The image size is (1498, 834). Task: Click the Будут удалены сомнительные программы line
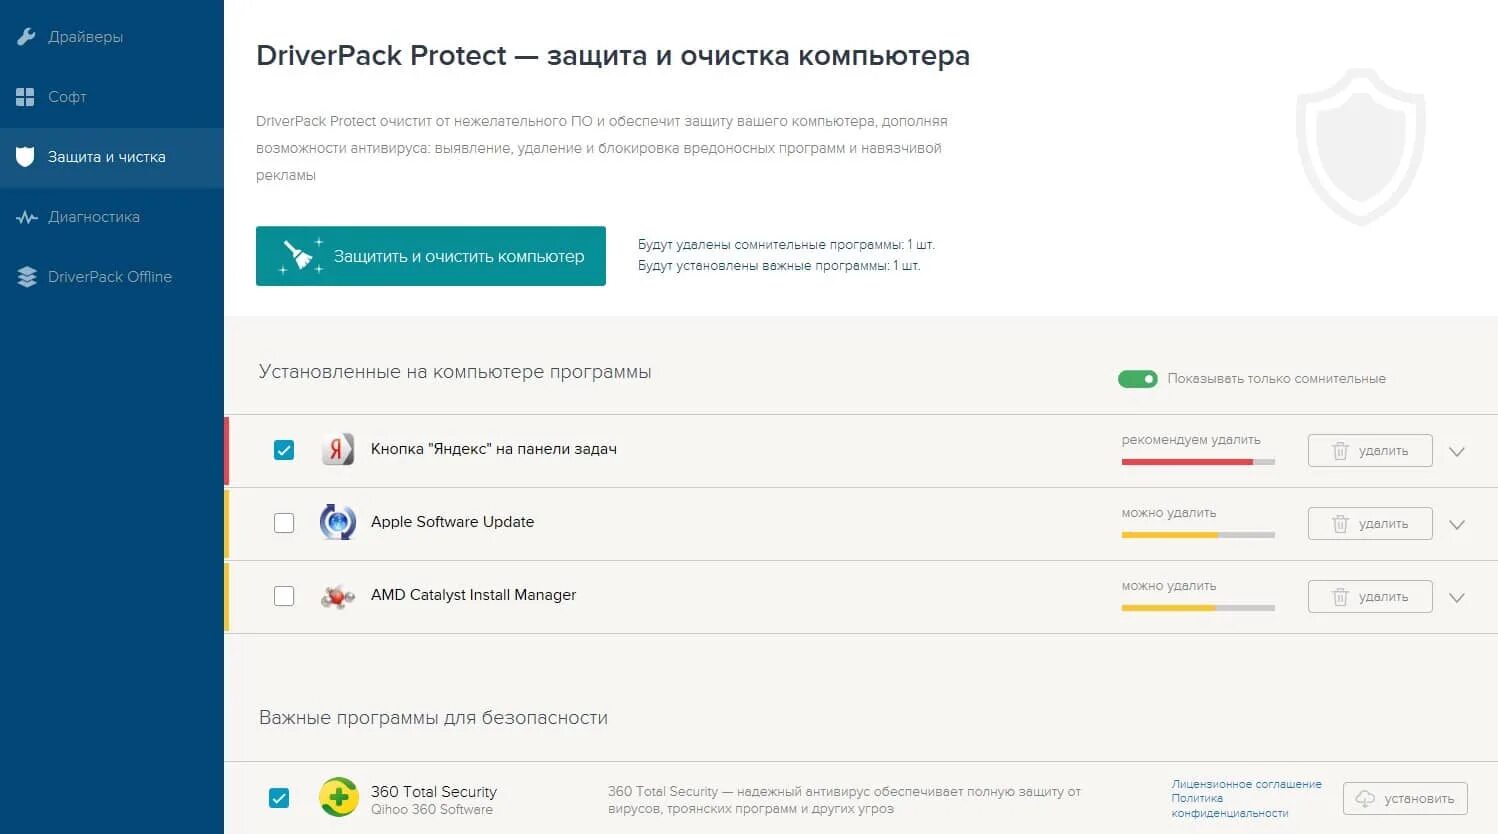pos(786,245)
